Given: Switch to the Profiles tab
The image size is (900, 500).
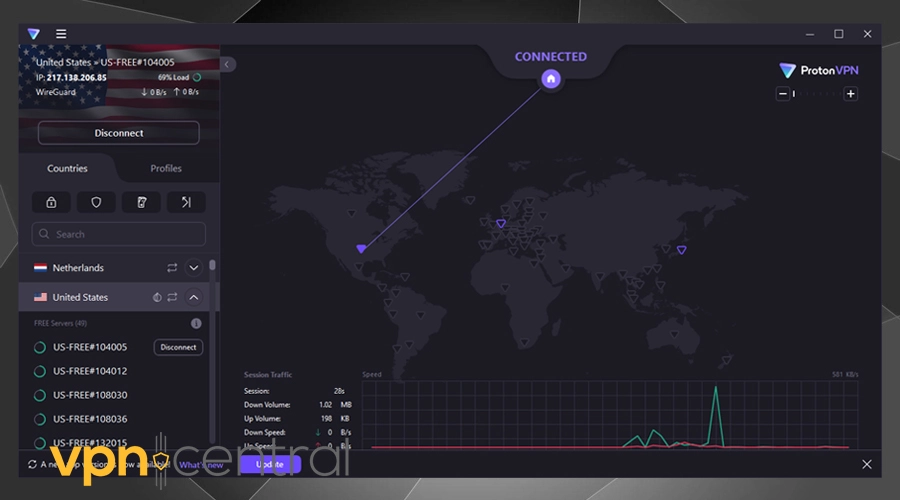Looking at the screenshot, I should point(166,168).
